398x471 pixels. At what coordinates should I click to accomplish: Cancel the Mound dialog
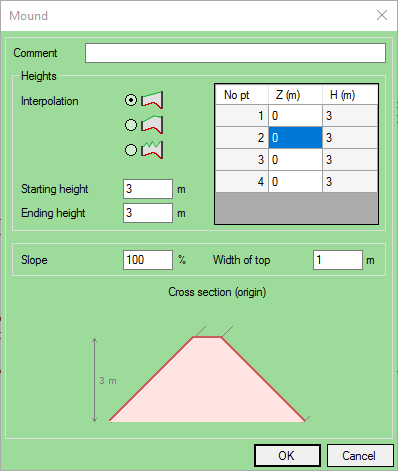pyautogui.click(x=360, y=456)
